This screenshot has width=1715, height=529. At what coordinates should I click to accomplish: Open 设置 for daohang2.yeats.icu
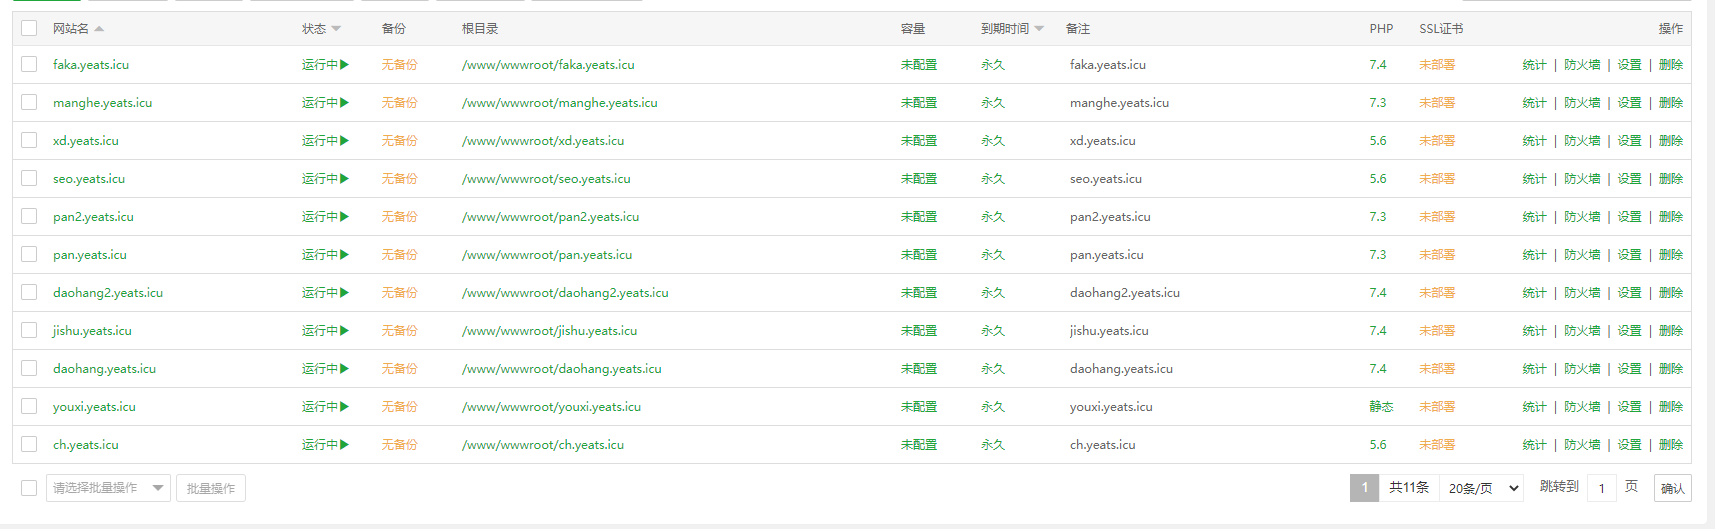[x=1630, y=293]
